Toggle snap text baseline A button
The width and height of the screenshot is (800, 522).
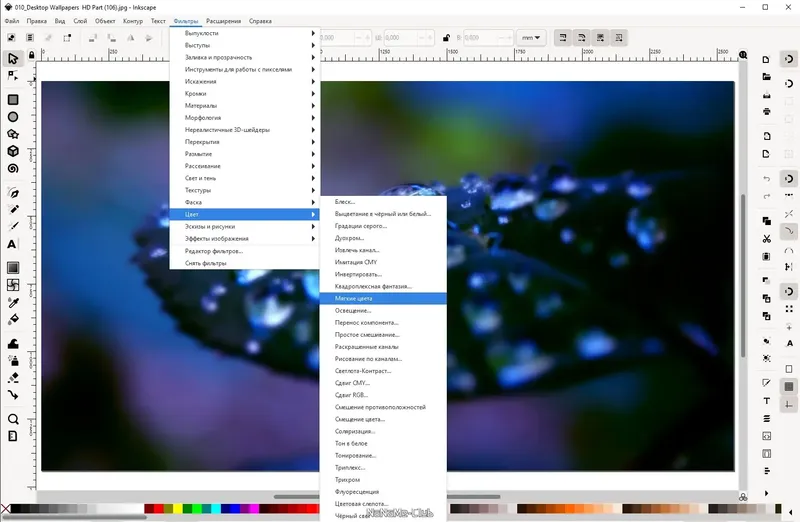789,343
